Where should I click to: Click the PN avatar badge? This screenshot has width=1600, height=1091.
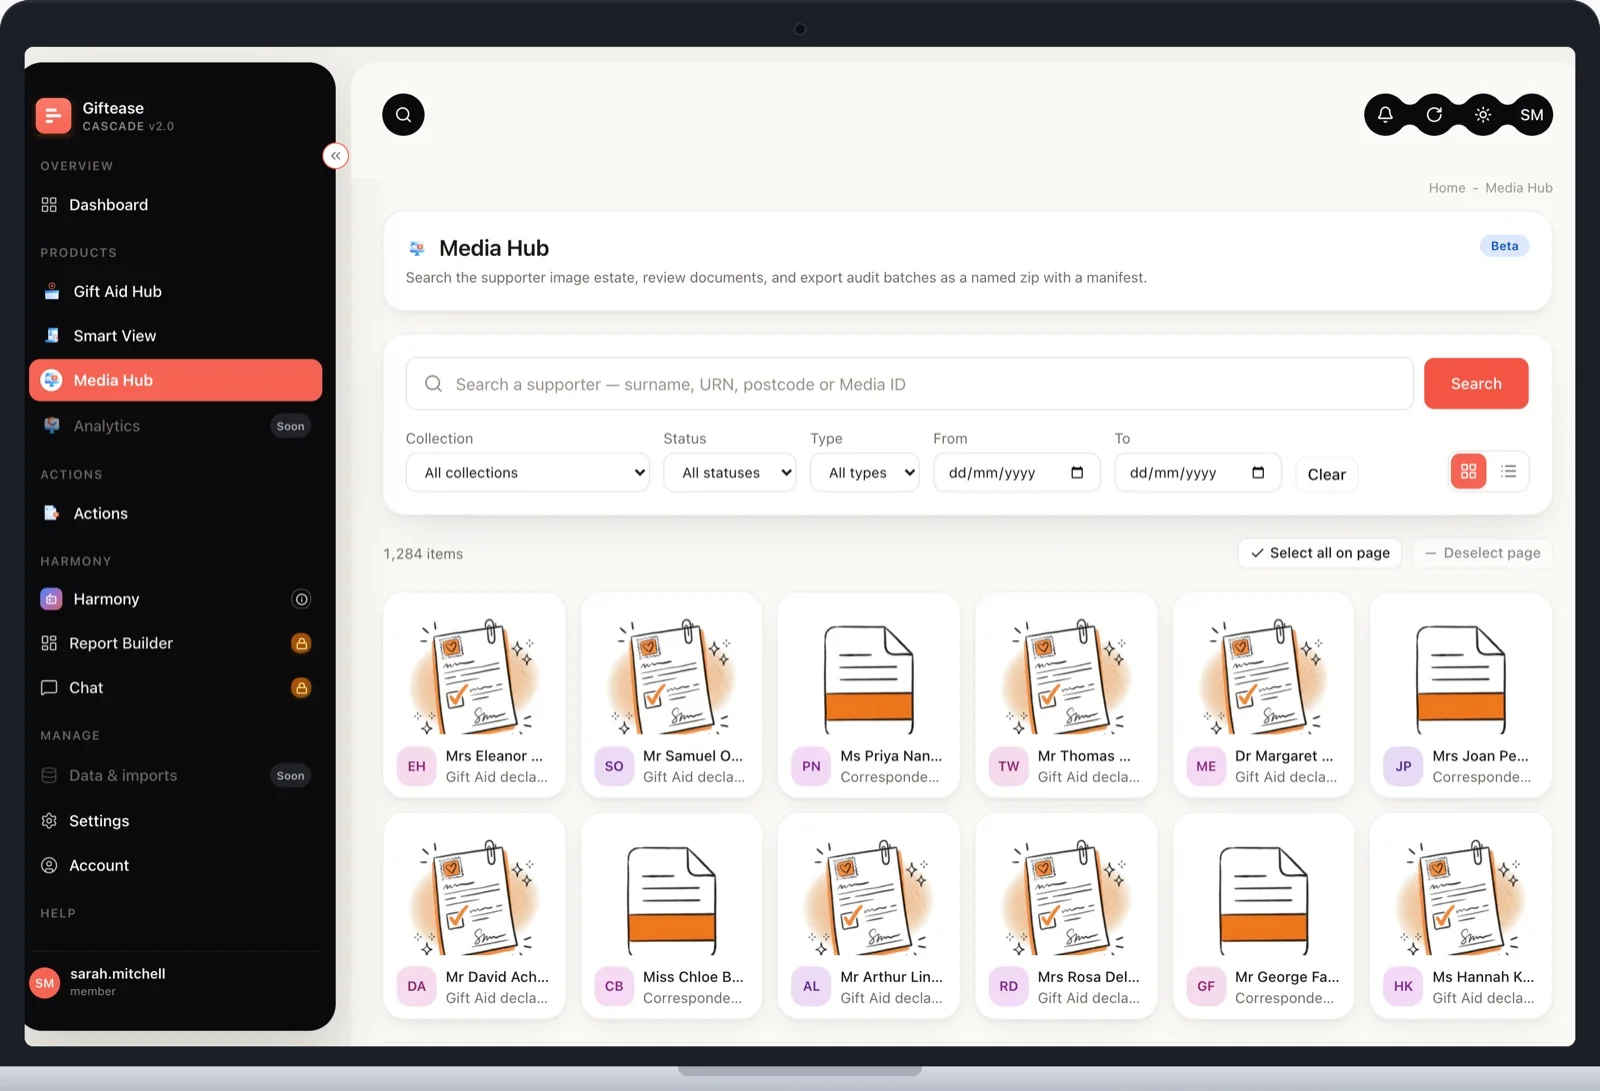click(x=811, y=767)
